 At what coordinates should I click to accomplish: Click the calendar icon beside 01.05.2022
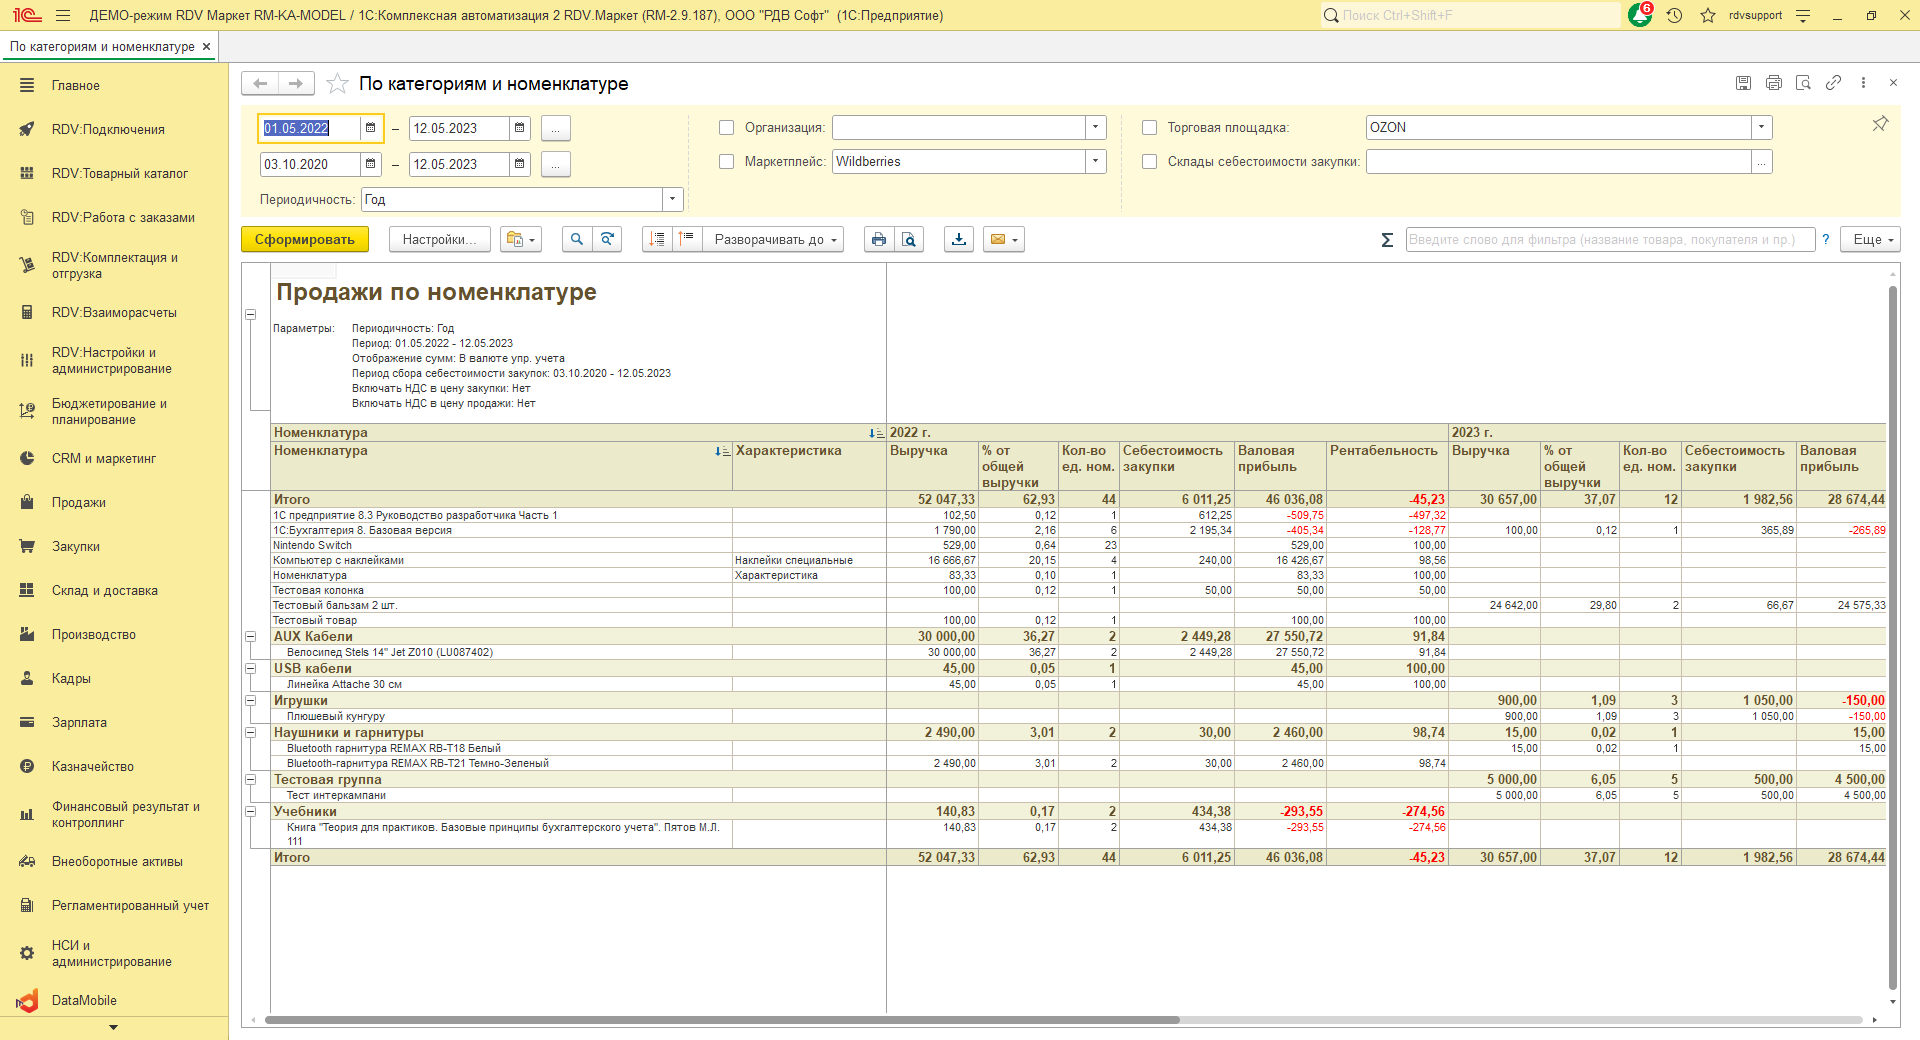(x=370, y=128)
